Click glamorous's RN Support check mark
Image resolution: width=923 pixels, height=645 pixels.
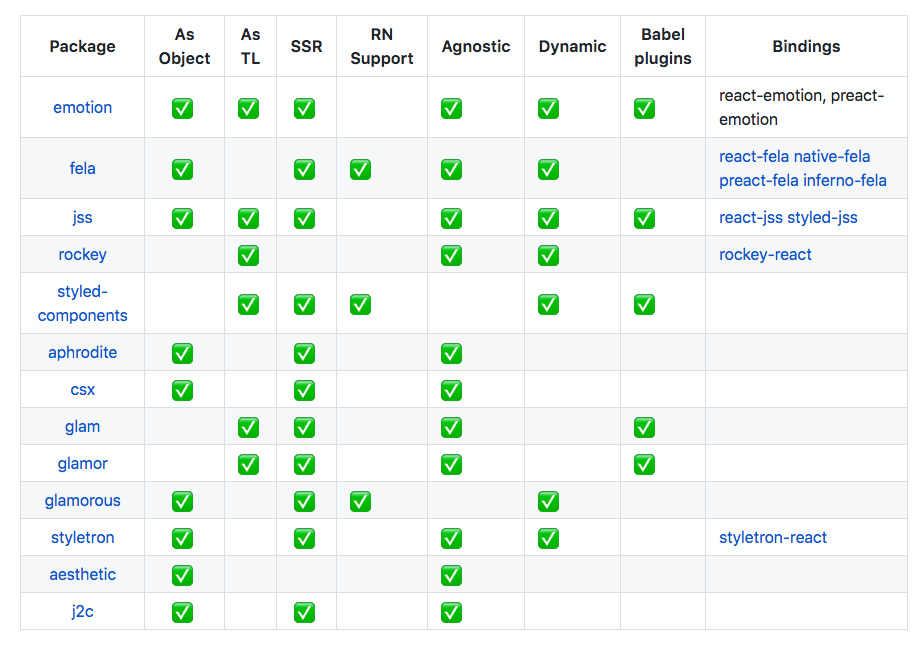[360, 501]
